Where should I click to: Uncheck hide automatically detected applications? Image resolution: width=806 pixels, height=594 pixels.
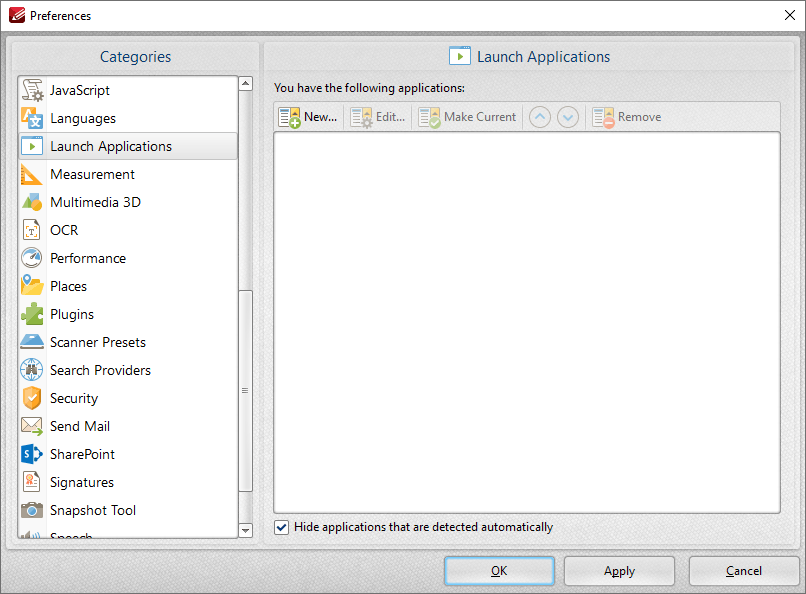pos(281,527)
